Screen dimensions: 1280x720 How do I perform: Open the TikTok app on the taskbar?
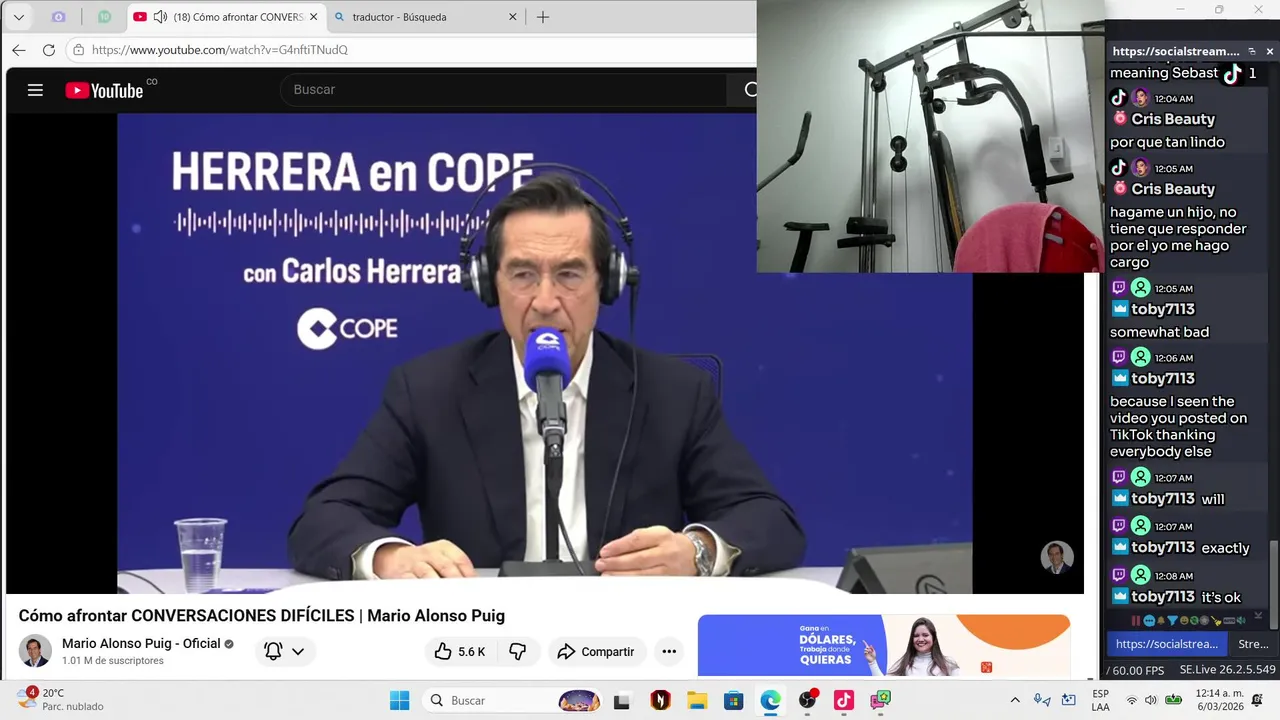coord(844,700)
